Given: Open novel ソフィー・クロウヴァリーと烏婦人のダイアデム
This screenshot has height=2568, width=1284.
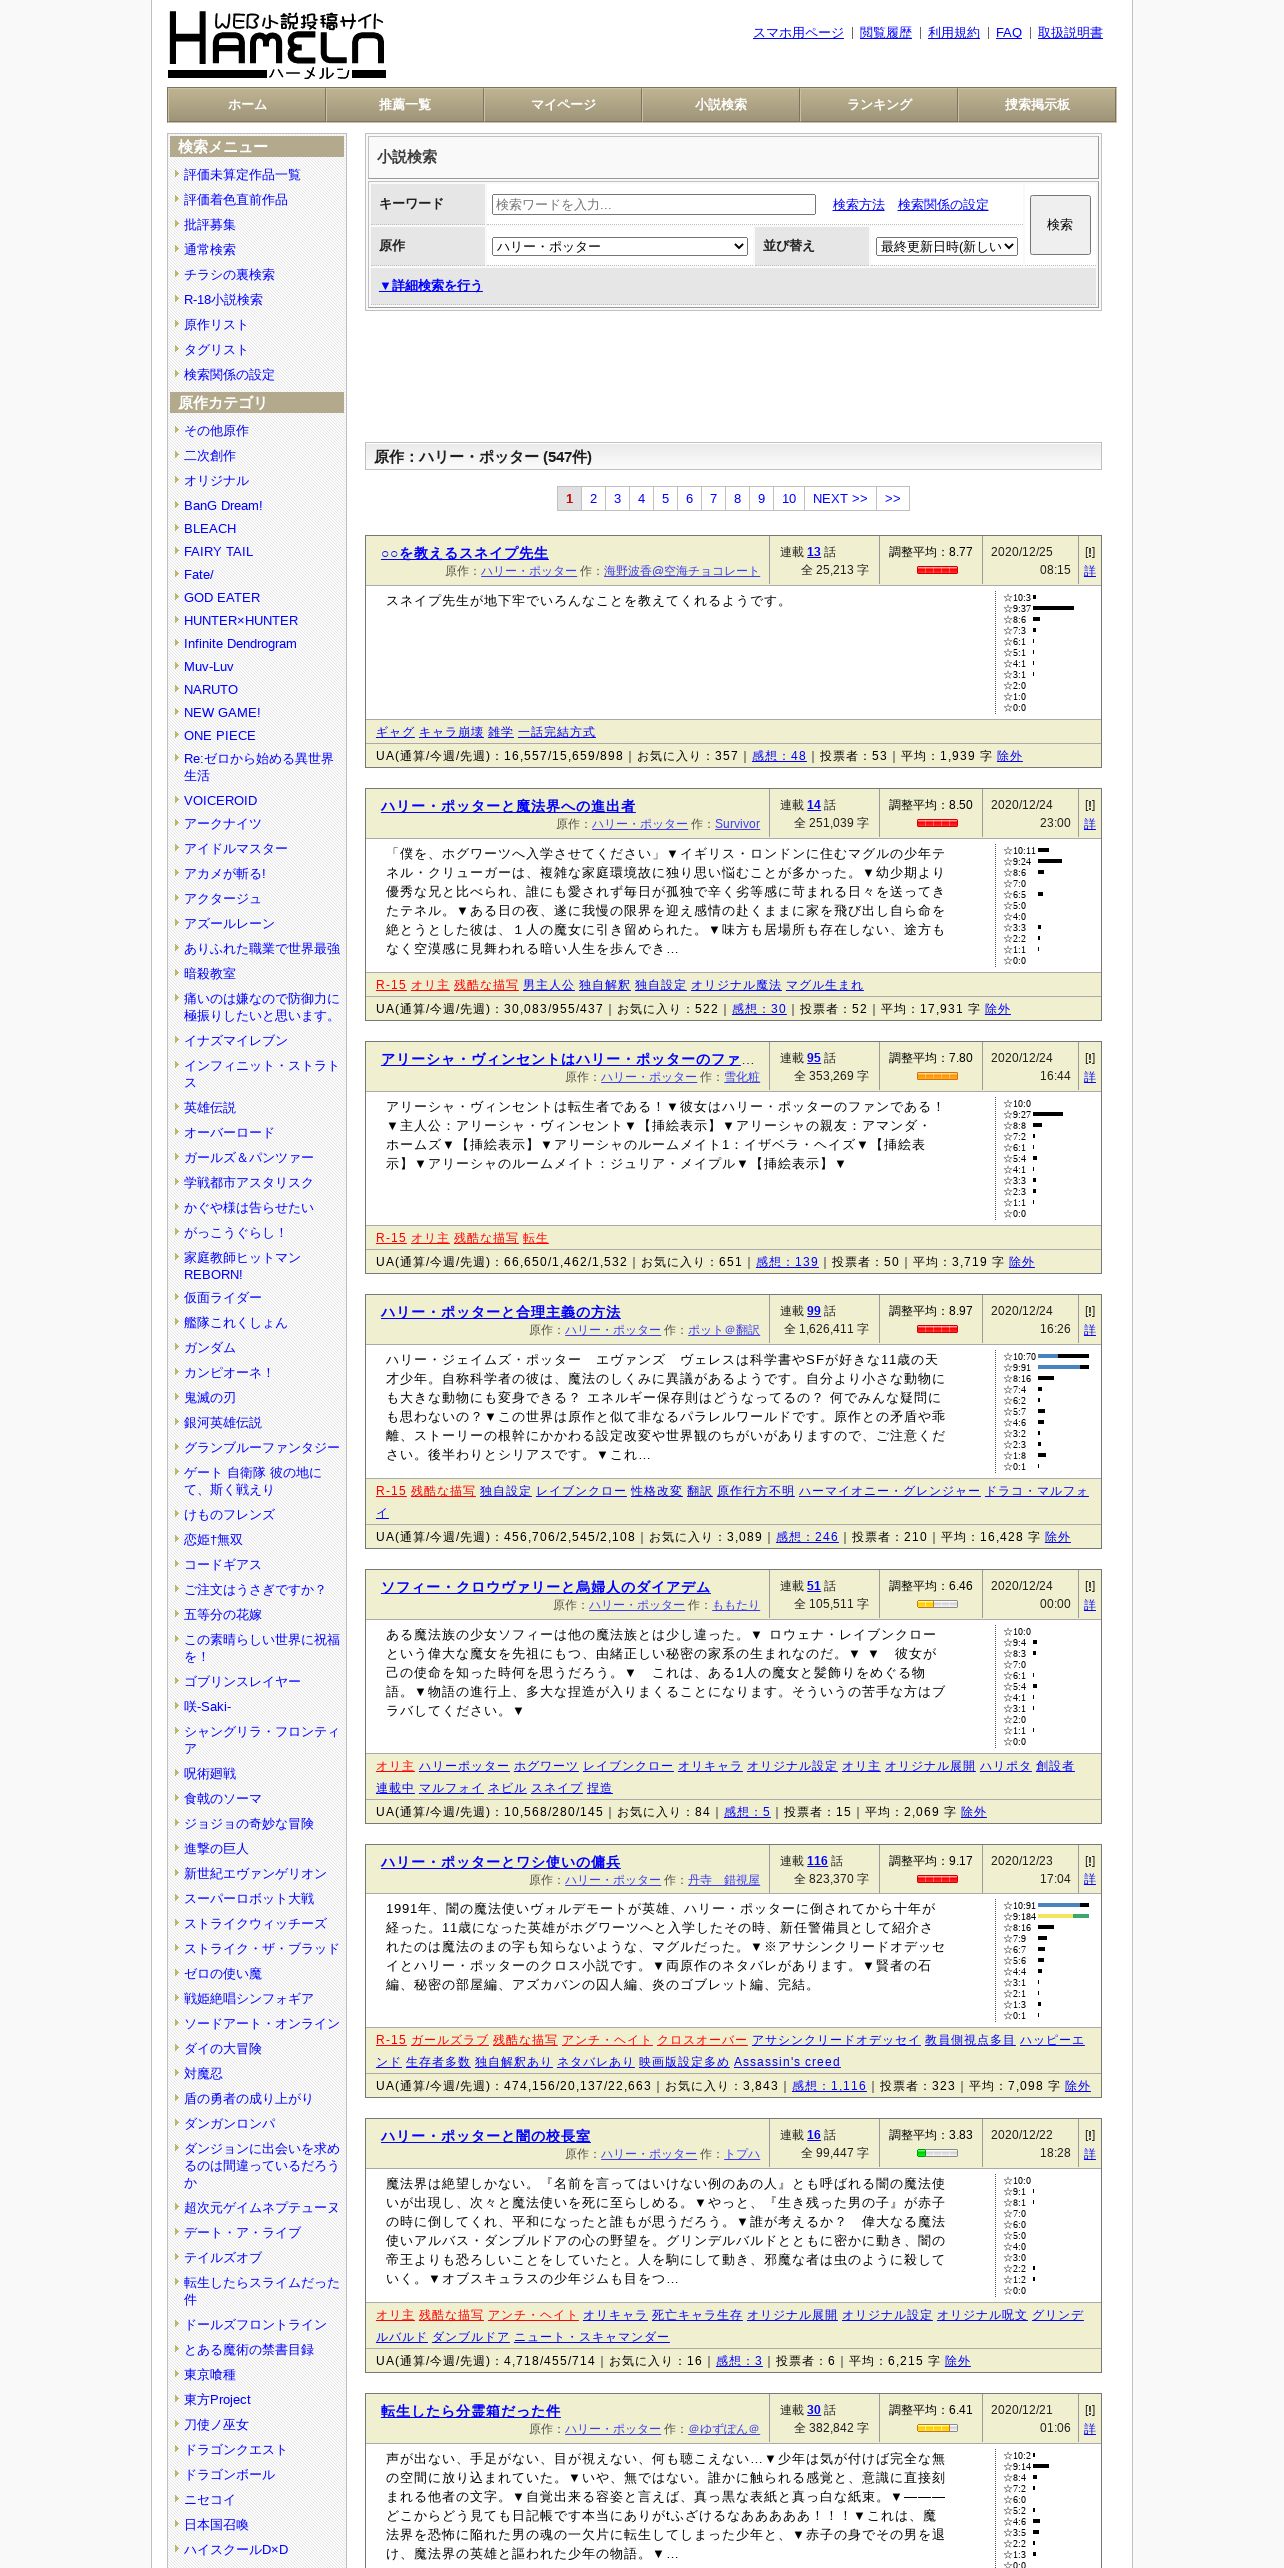Looking at the screenshot, I should click(545, 1587).
